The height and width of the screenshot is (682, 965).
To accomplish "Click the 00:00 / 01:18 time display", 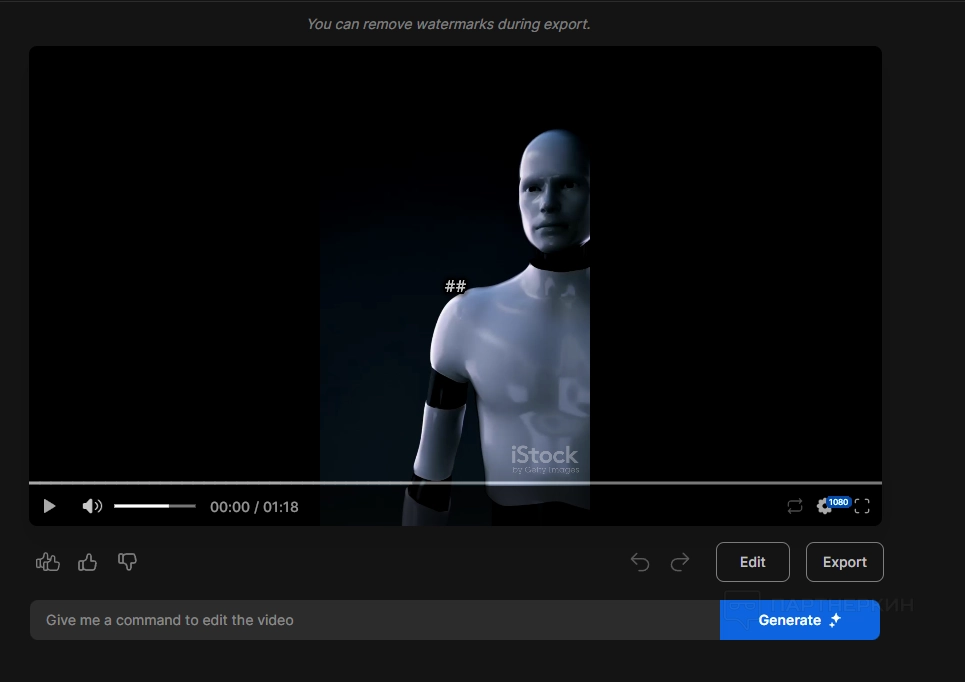I will tap(254, 507).
